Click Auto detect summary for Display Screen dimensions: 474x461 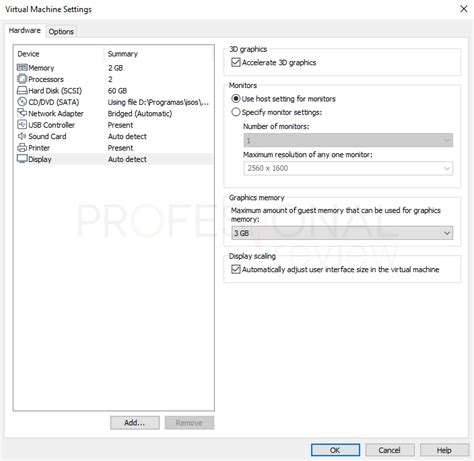(x=127, y=159)
